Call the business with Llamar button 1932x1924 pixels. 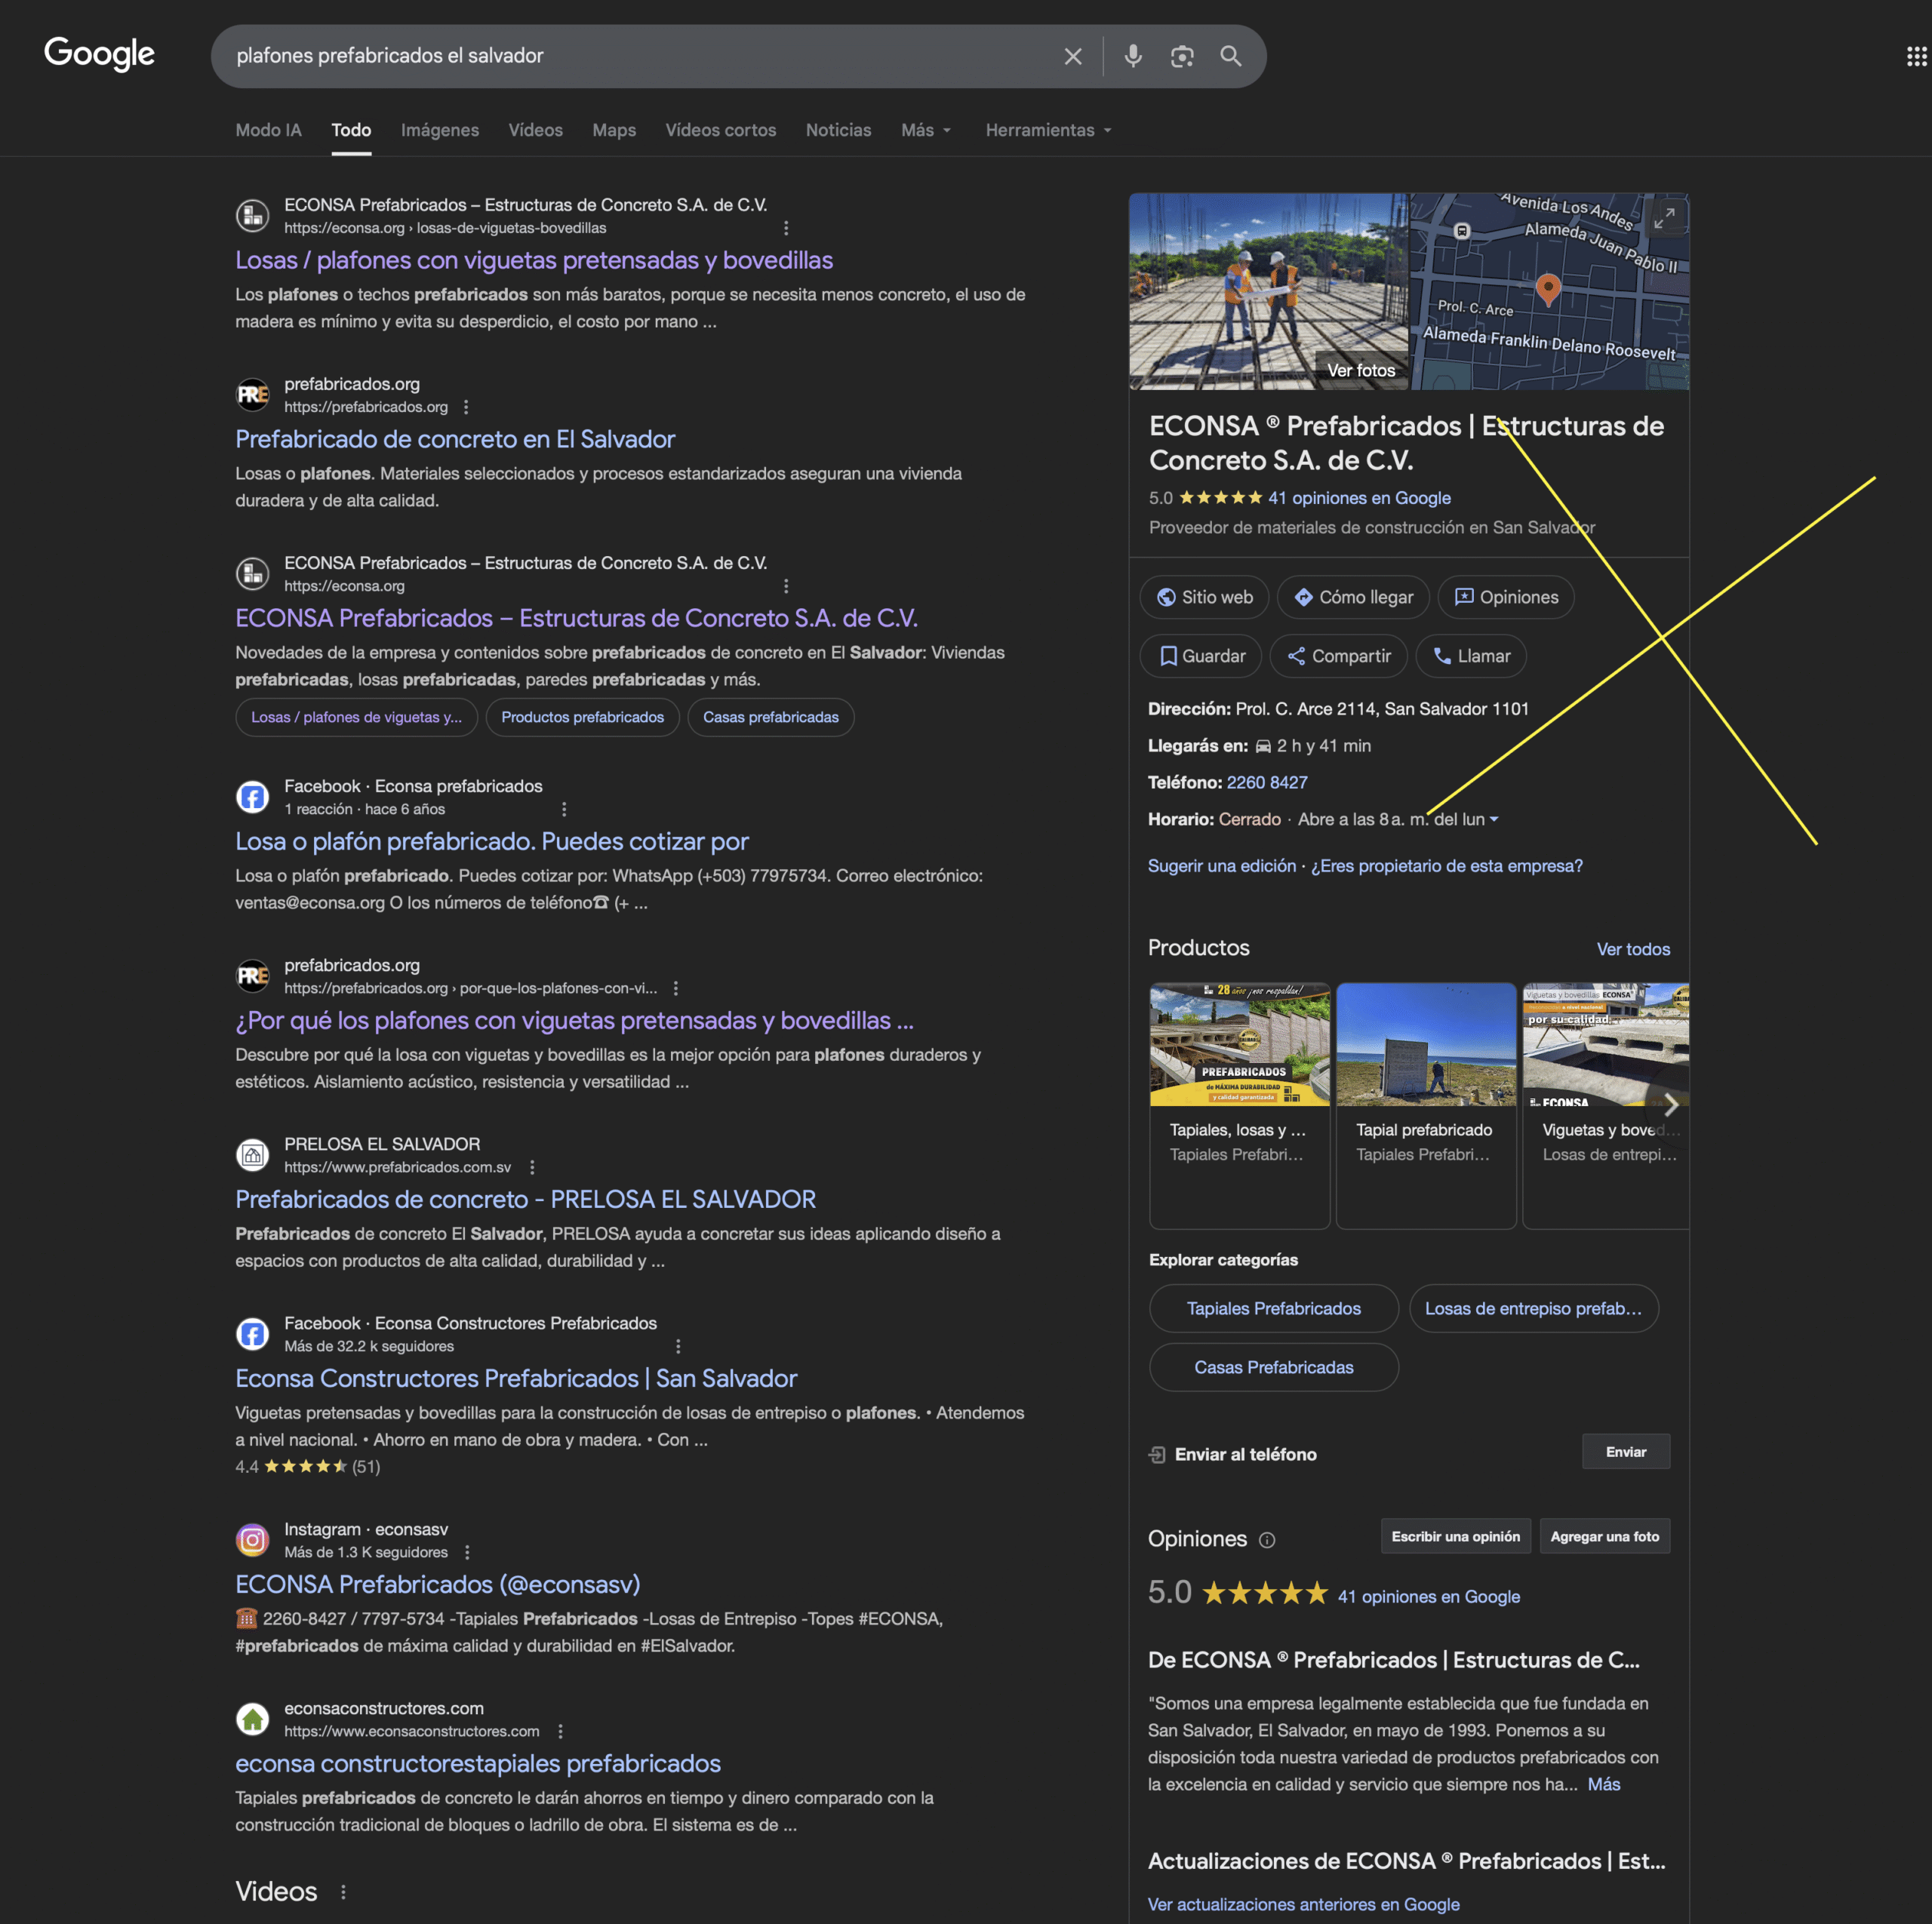point(1471,656)
